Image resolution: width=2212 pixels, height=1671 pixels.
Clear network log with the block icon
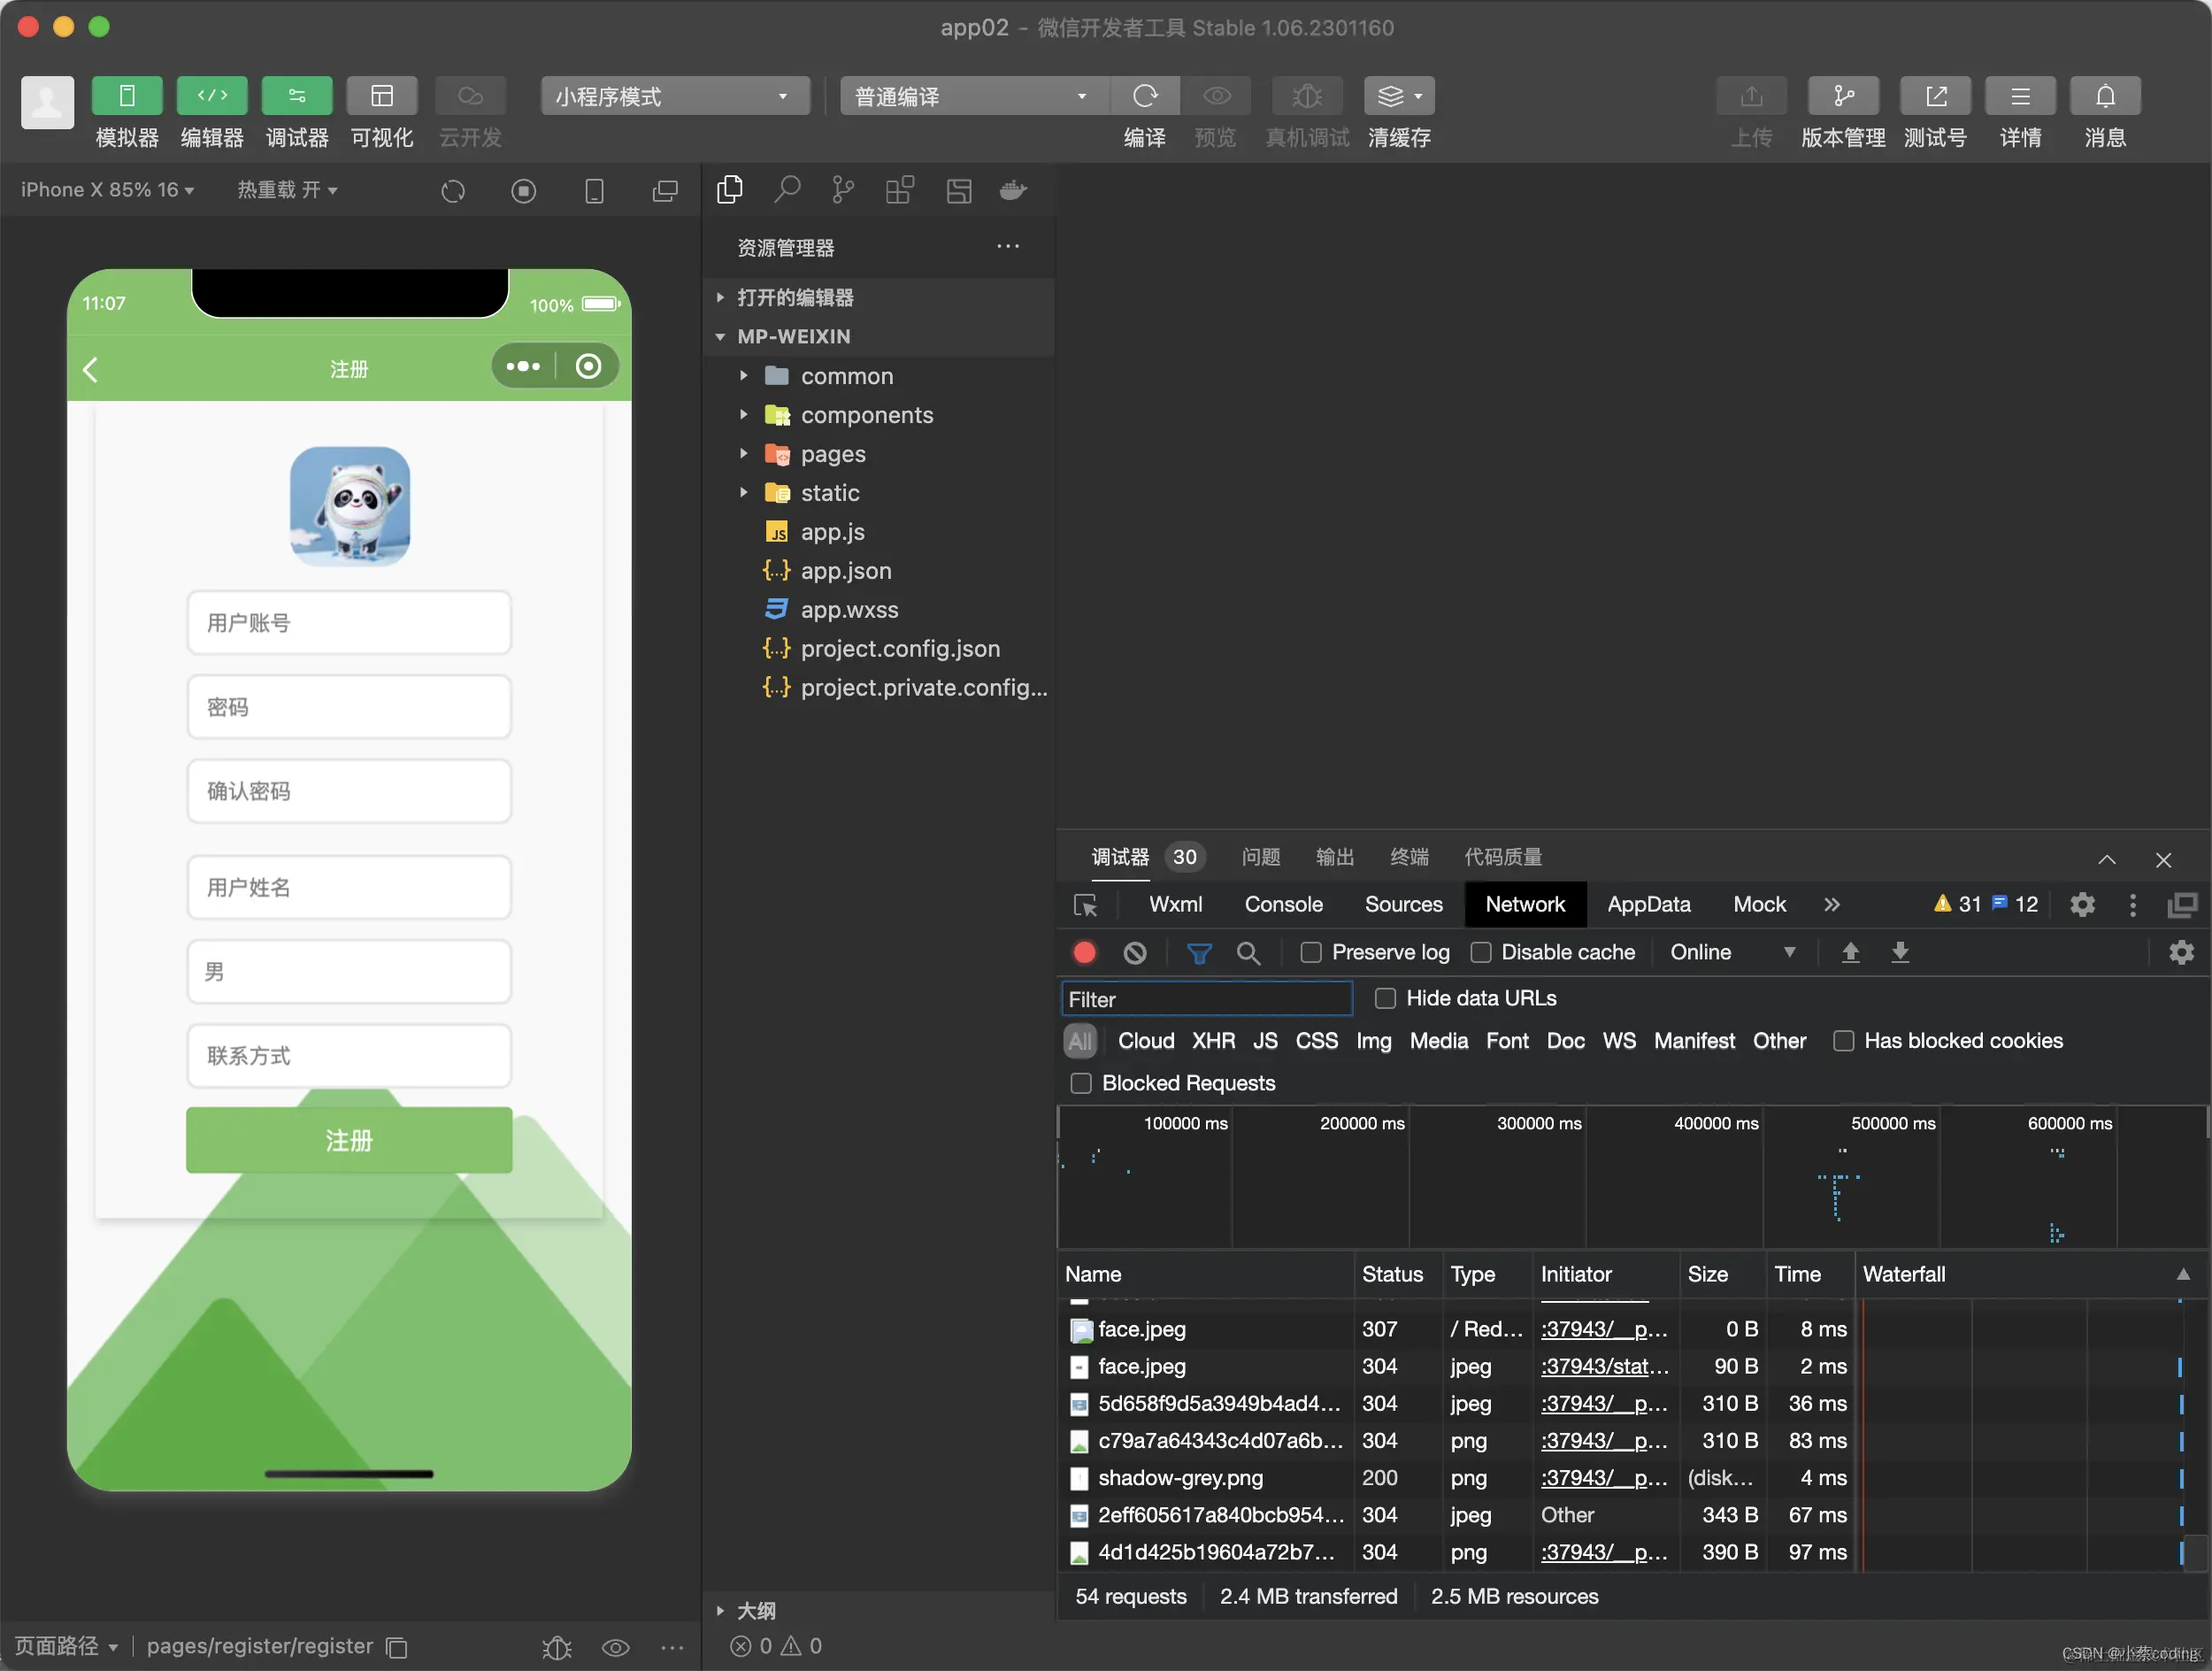1134,952
